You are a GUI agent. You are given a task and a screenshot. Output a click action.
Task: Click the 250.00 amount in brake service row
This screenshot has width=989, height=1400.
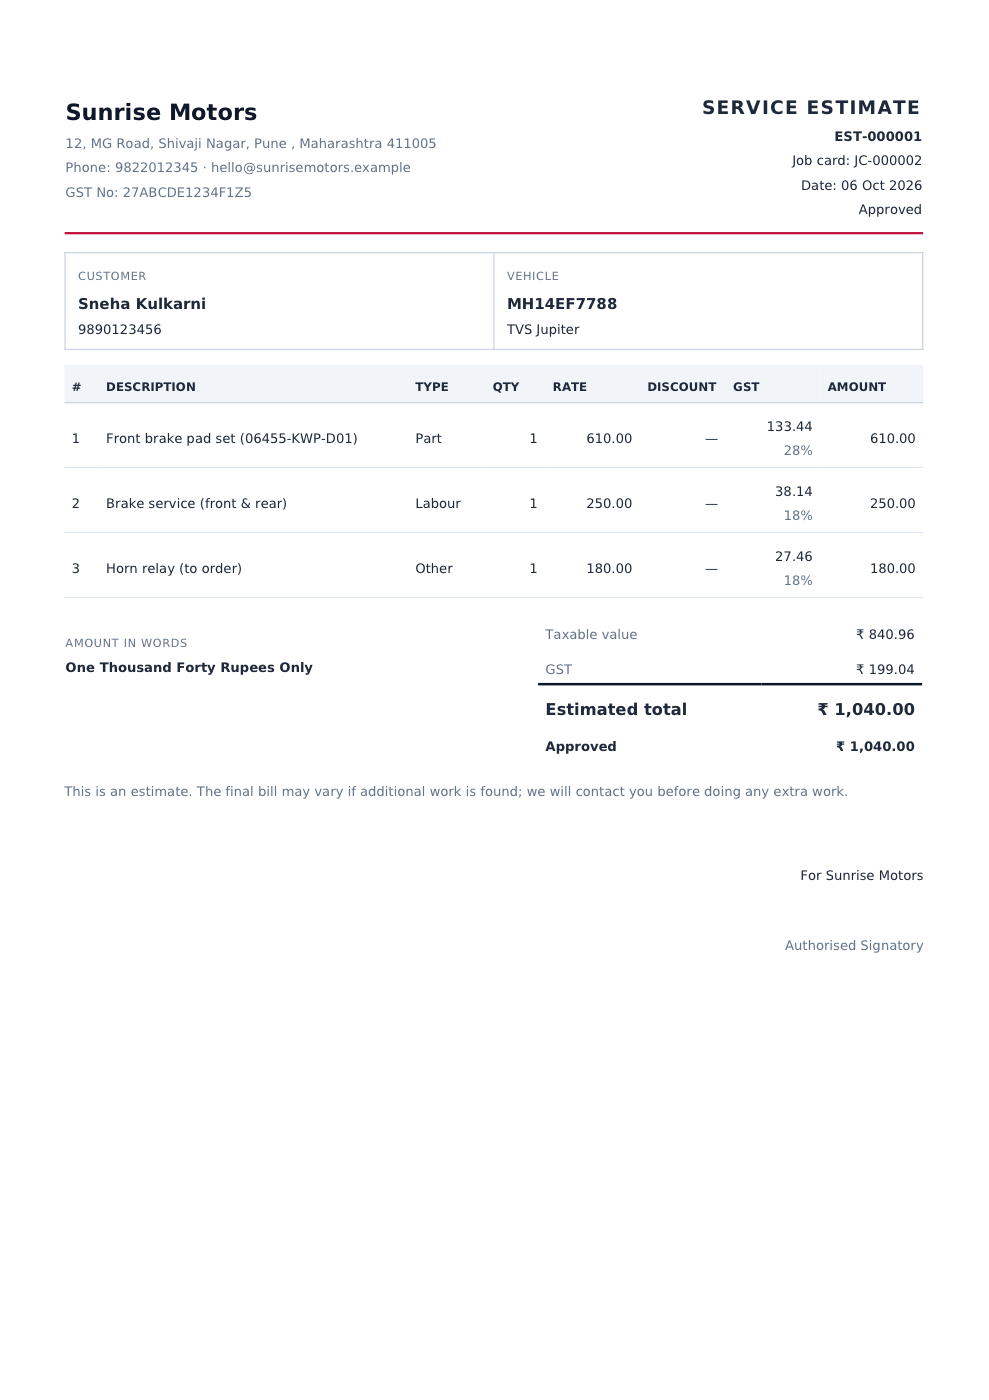pos(893,503)
